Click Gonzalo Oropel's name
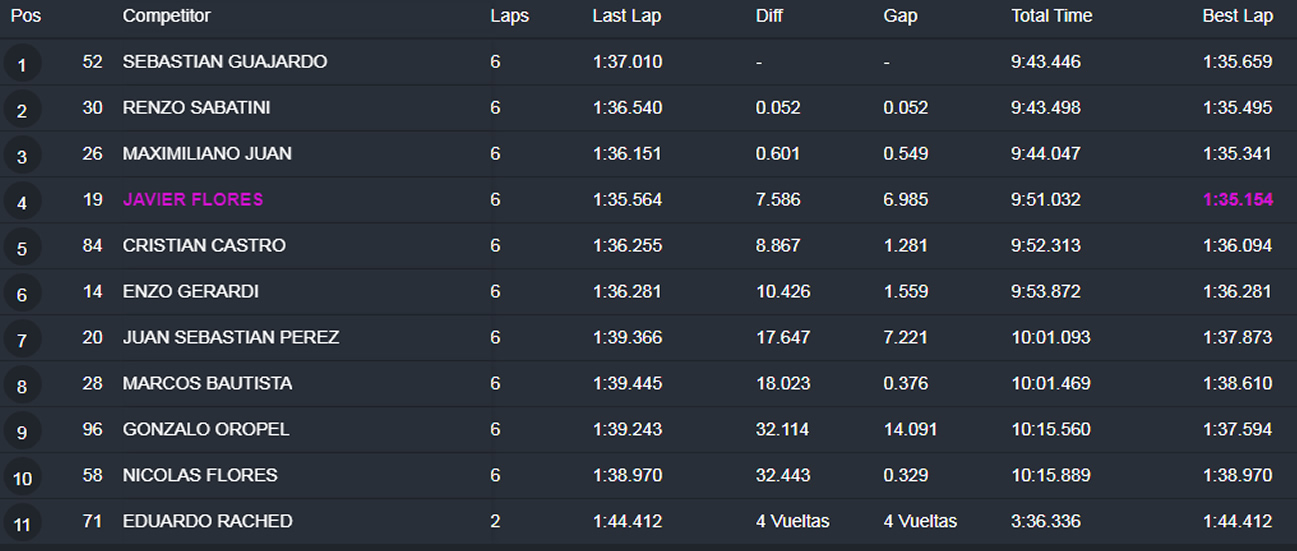 [x=206, y=430]
